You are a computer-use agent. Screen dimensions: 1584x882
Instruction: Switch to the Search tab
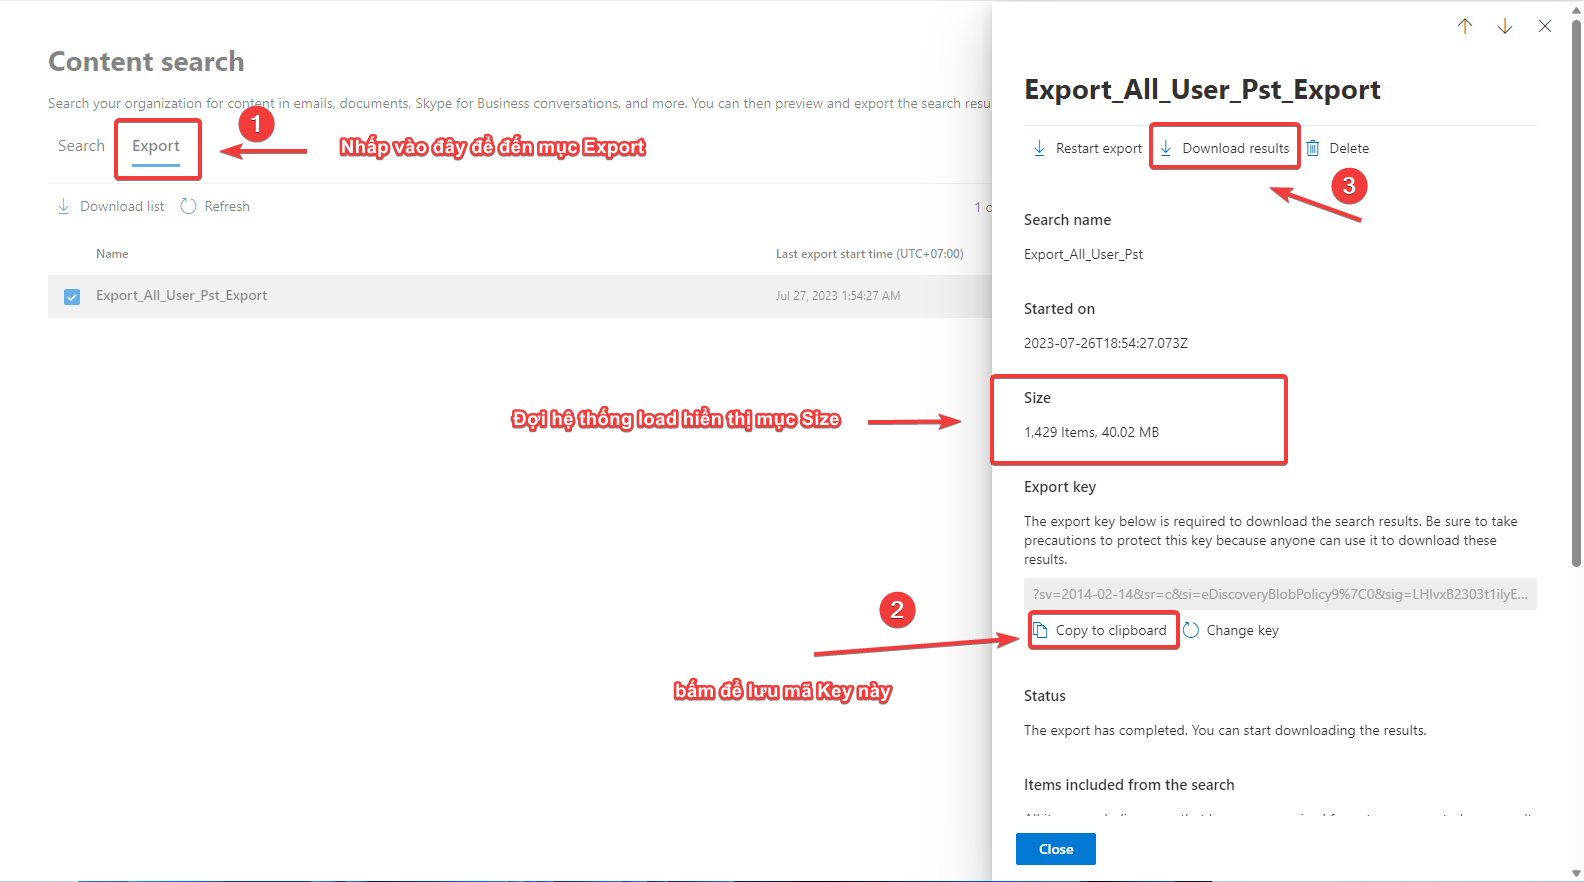click(81, 146)
